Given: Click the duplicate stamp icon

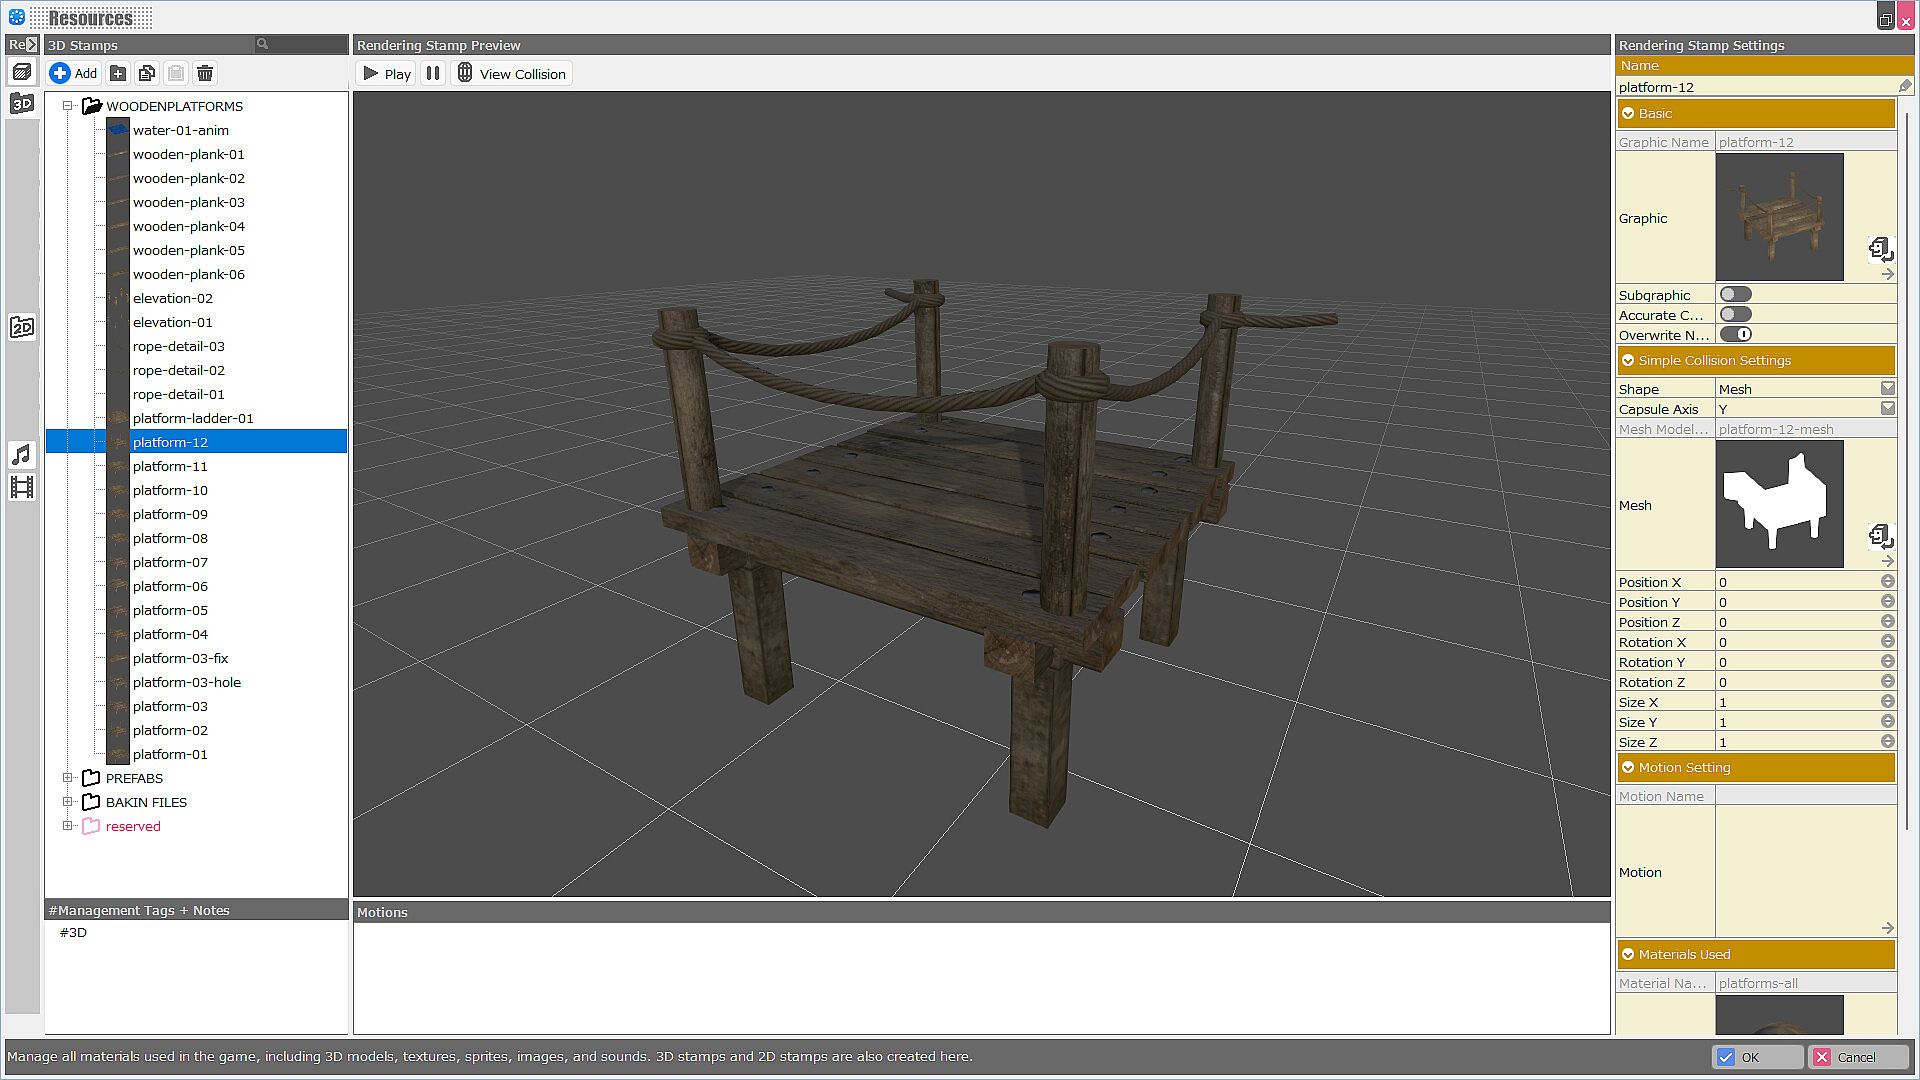Looking at the screenshot, I should [147, 73].
